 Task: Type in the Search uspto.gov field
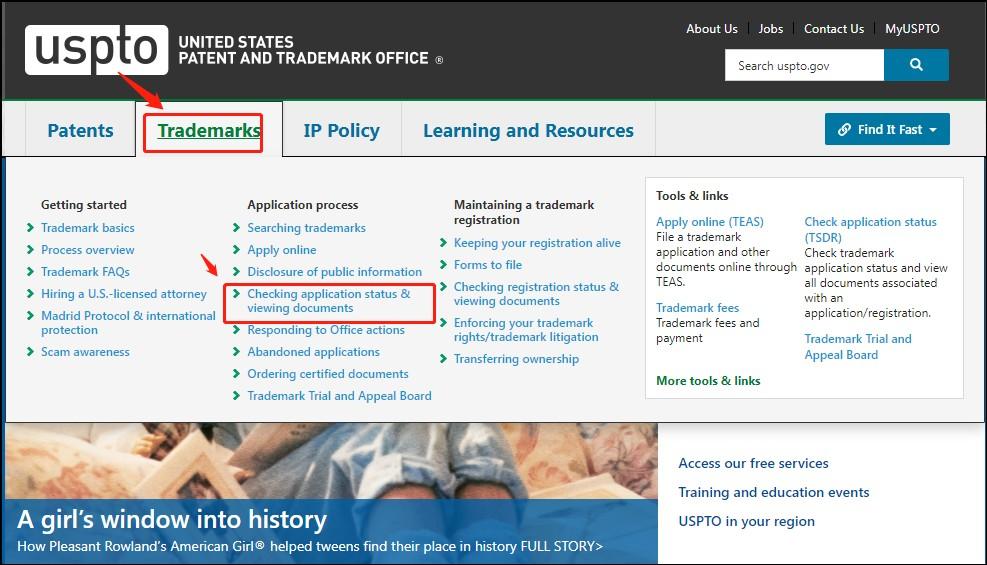804,66
